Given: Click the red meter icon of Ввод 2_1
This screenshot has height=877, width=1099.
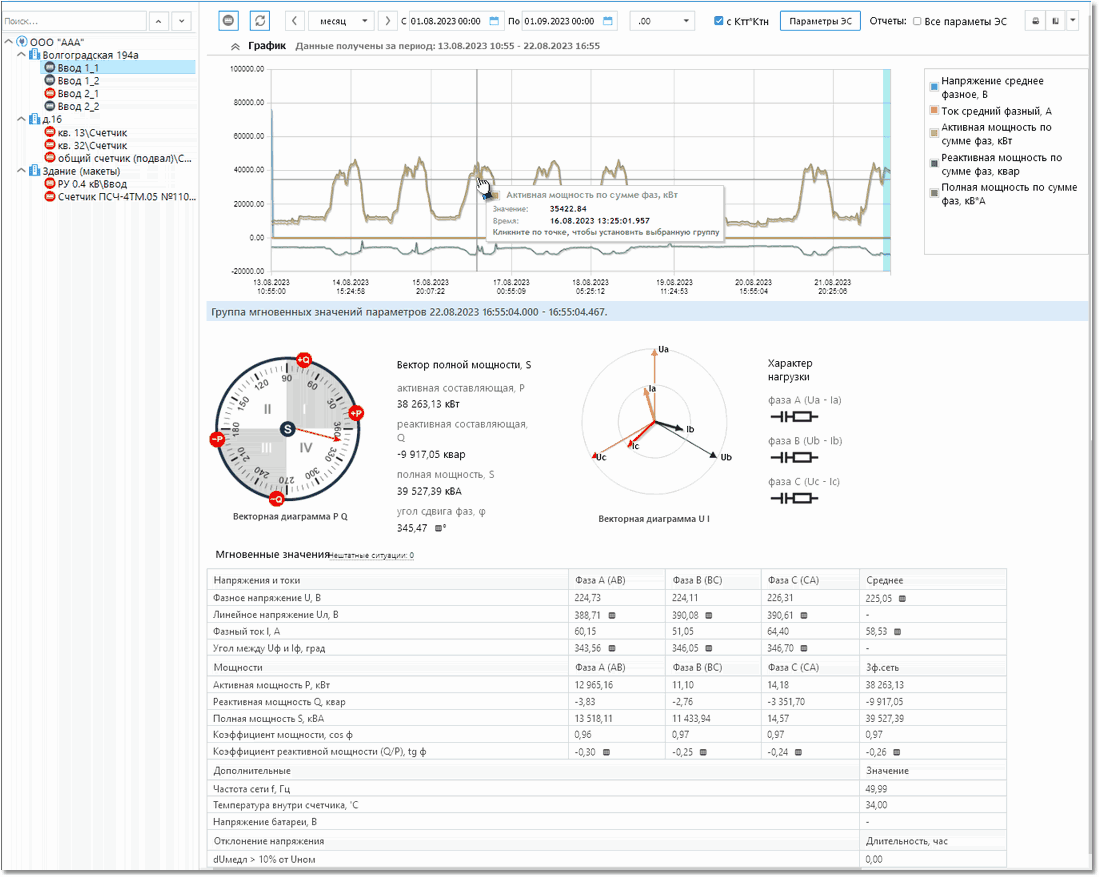Looking at the screenshot, I should (50, 93).
